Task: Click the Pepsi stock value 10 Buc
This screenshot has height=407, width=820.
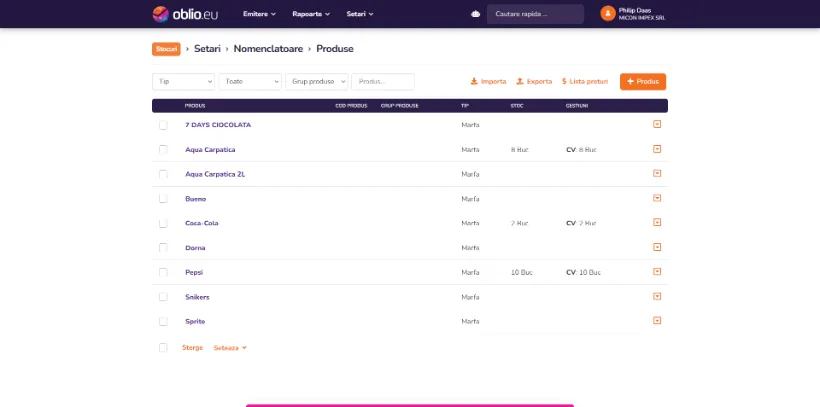Action: click(521, 273)
